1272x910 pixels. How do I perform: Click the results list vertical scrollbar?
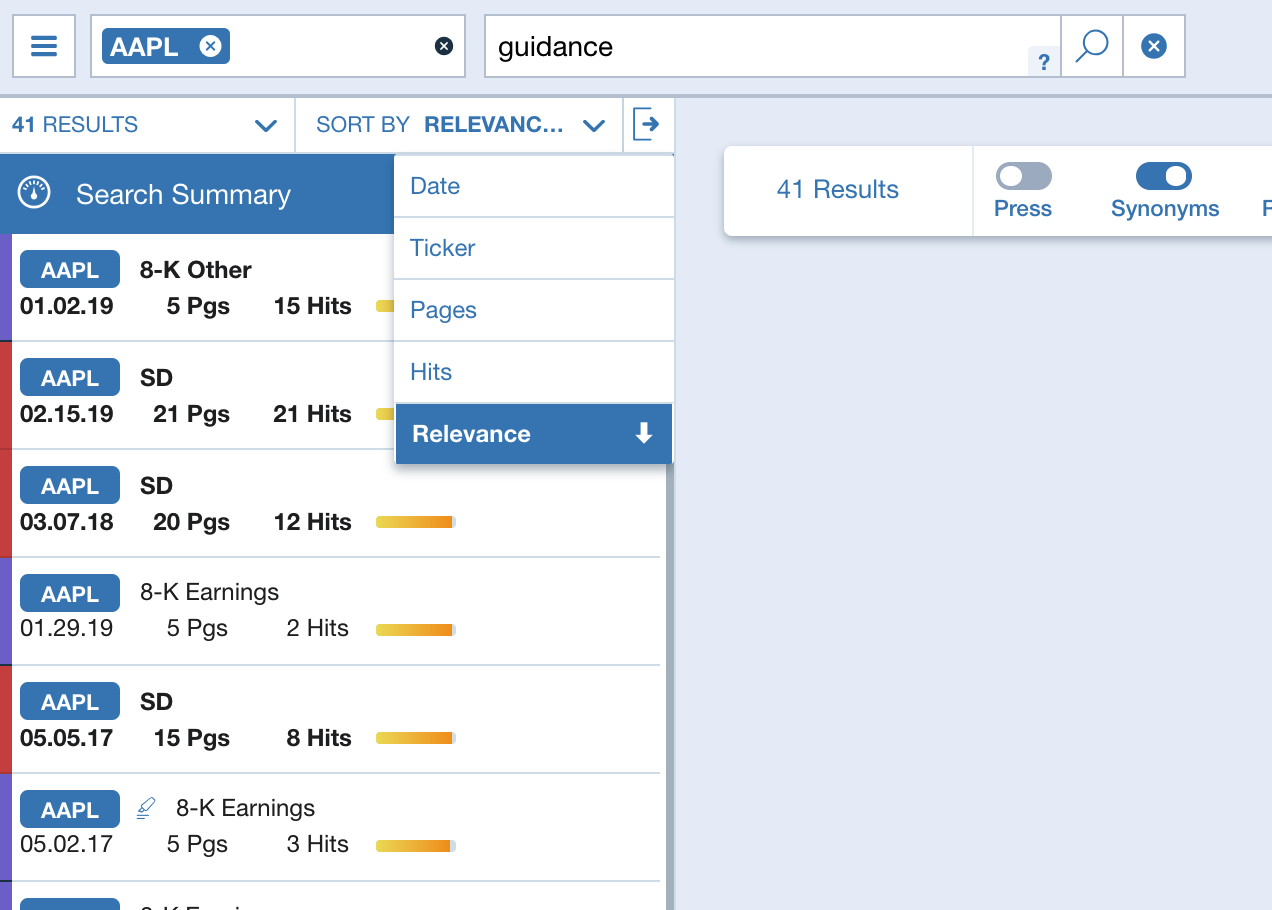click(x=669, y=686)
